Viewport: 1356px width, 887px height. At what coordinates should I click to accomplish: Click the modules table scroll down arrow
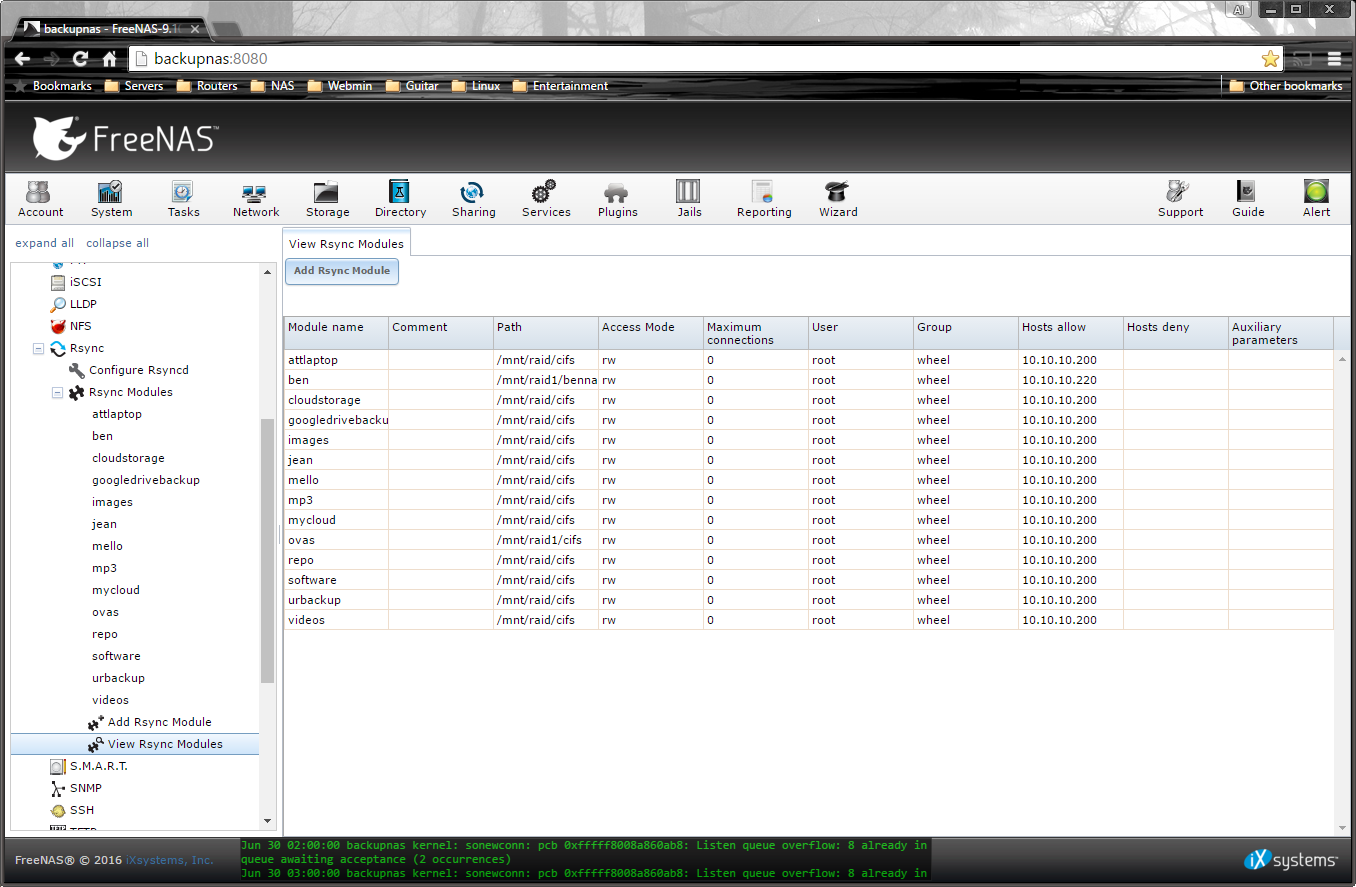1341,827
